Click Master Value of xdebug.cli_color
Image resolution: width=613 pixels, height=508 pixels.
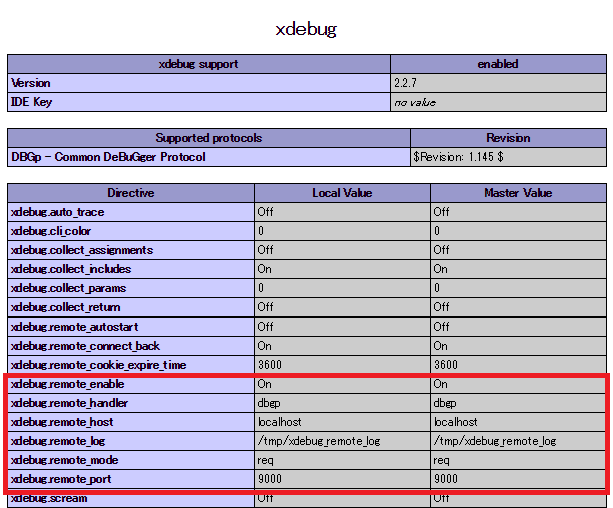point(518,231)
